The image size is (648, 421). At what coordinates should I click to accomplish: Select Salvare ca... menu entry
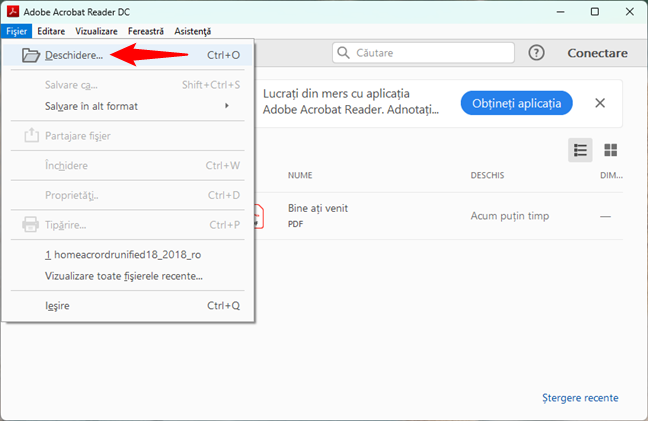pyautogui.click(x=127, y=85)
